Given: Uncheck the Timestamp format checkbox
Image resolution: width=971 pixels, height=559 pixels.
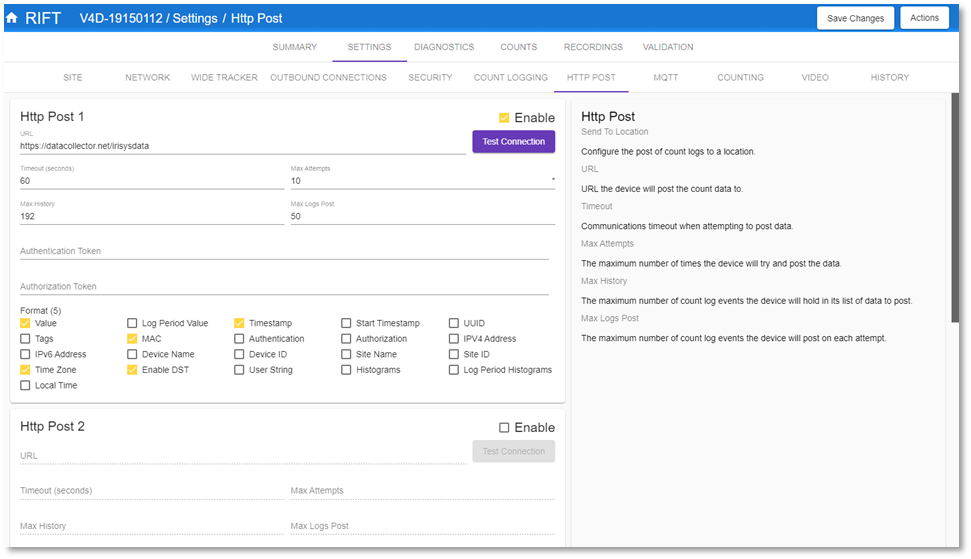Looking at the screenshot, I should [239, 323].
